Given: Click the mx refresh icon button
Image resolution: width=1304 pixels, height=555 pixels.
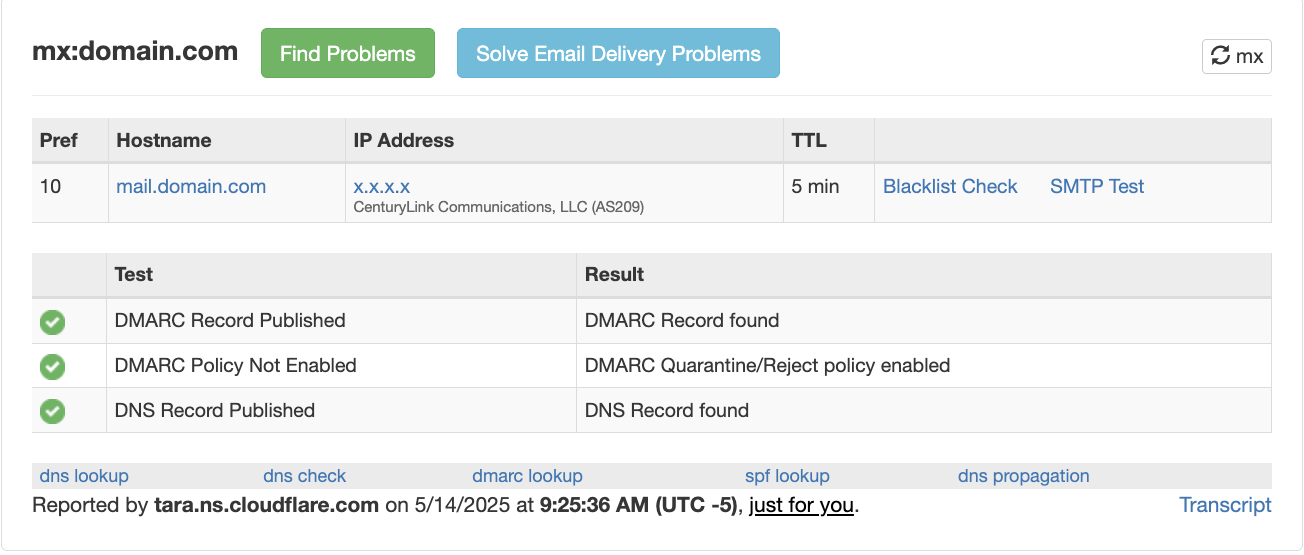Looking at the screenshot, I should click(1236, 56).
